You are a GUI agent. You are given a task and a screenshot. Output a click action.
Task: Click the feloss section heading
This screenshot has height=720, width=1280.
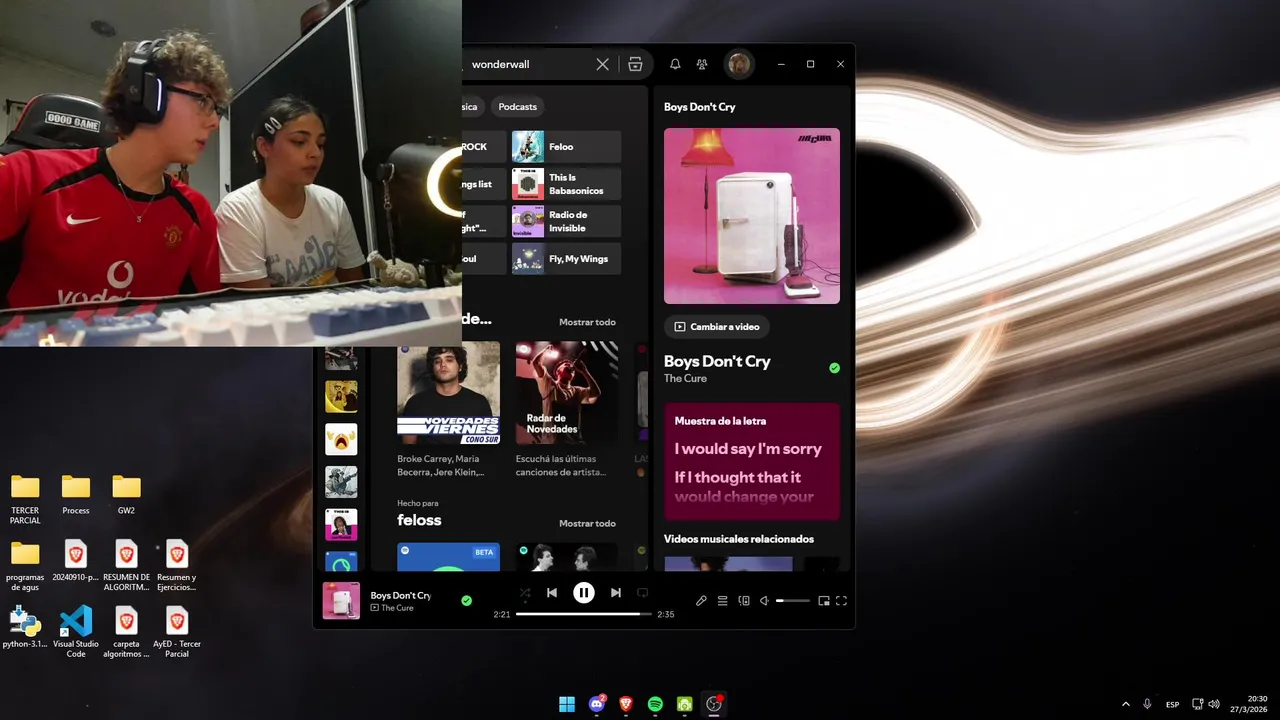click(x=419, y=520)
